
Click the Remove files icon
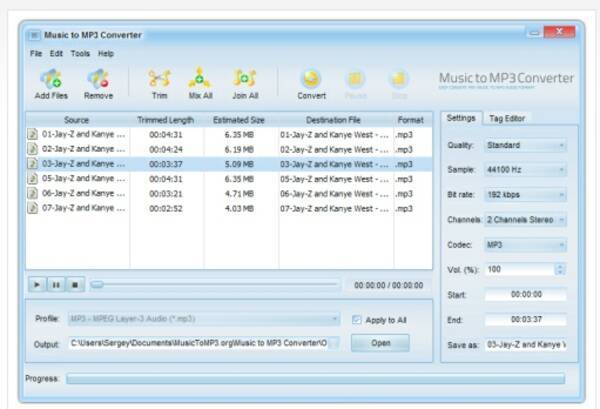point(98,79)
